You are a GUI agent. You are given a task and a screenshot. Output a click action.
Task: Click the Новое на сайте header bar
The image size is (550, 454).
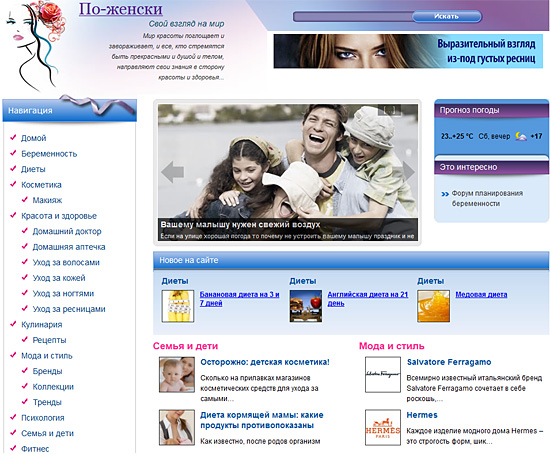tap(351, 260)
